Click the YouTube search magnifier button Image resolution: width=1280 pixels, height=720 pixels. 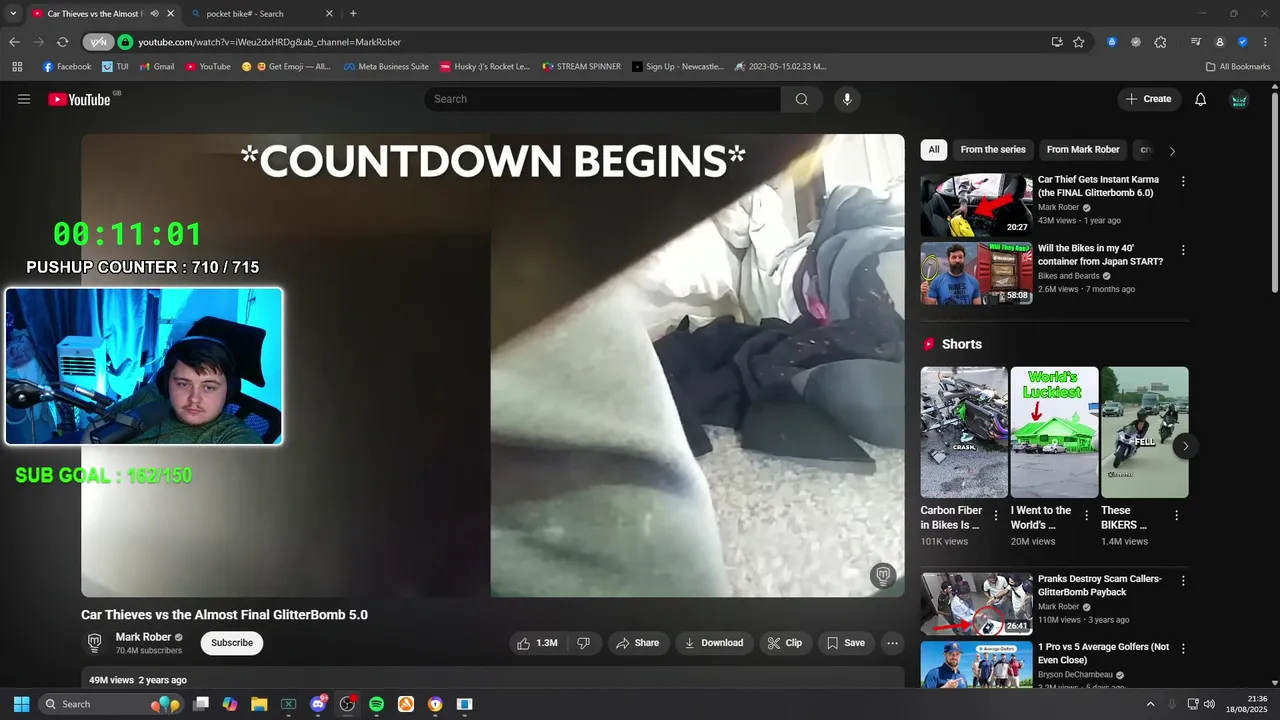[x=802, y=99]
